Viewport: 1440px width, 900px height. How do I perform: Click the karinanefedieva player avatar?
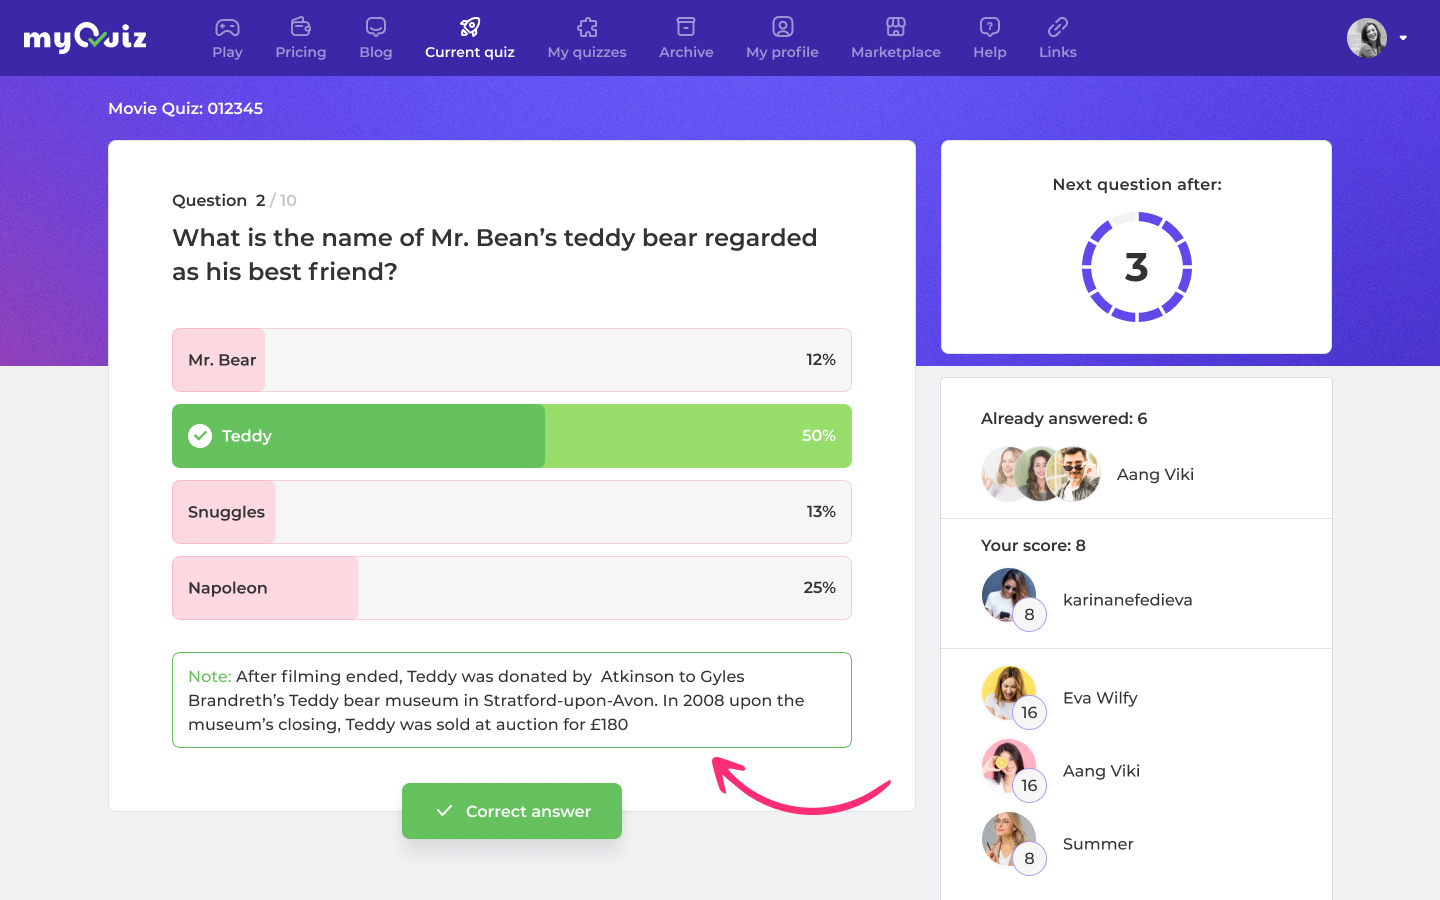tap(1010, 596)
